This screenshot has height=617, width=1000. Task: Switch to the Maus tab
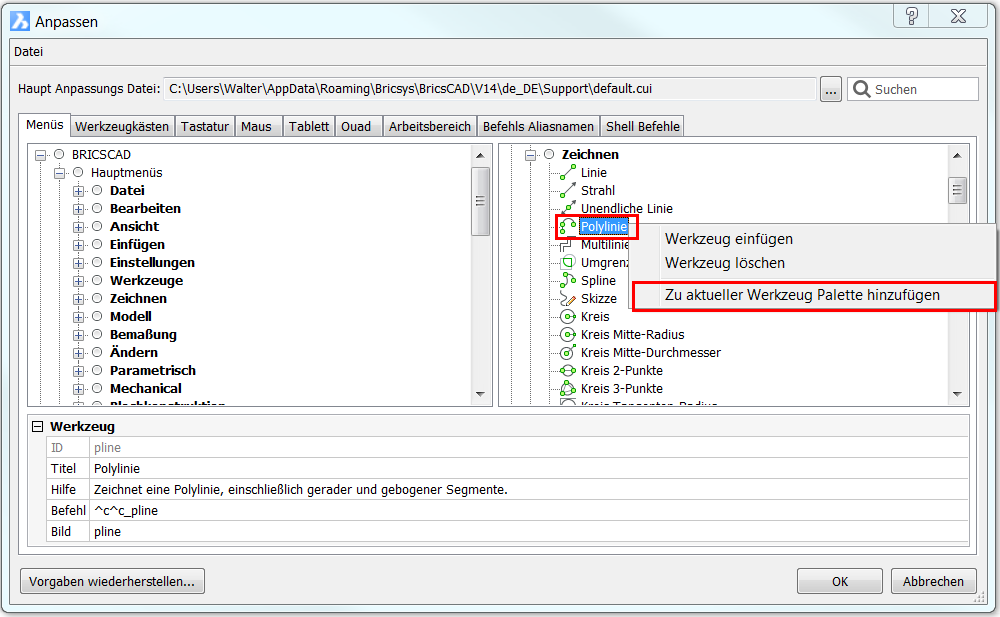[x=256, y=126]
